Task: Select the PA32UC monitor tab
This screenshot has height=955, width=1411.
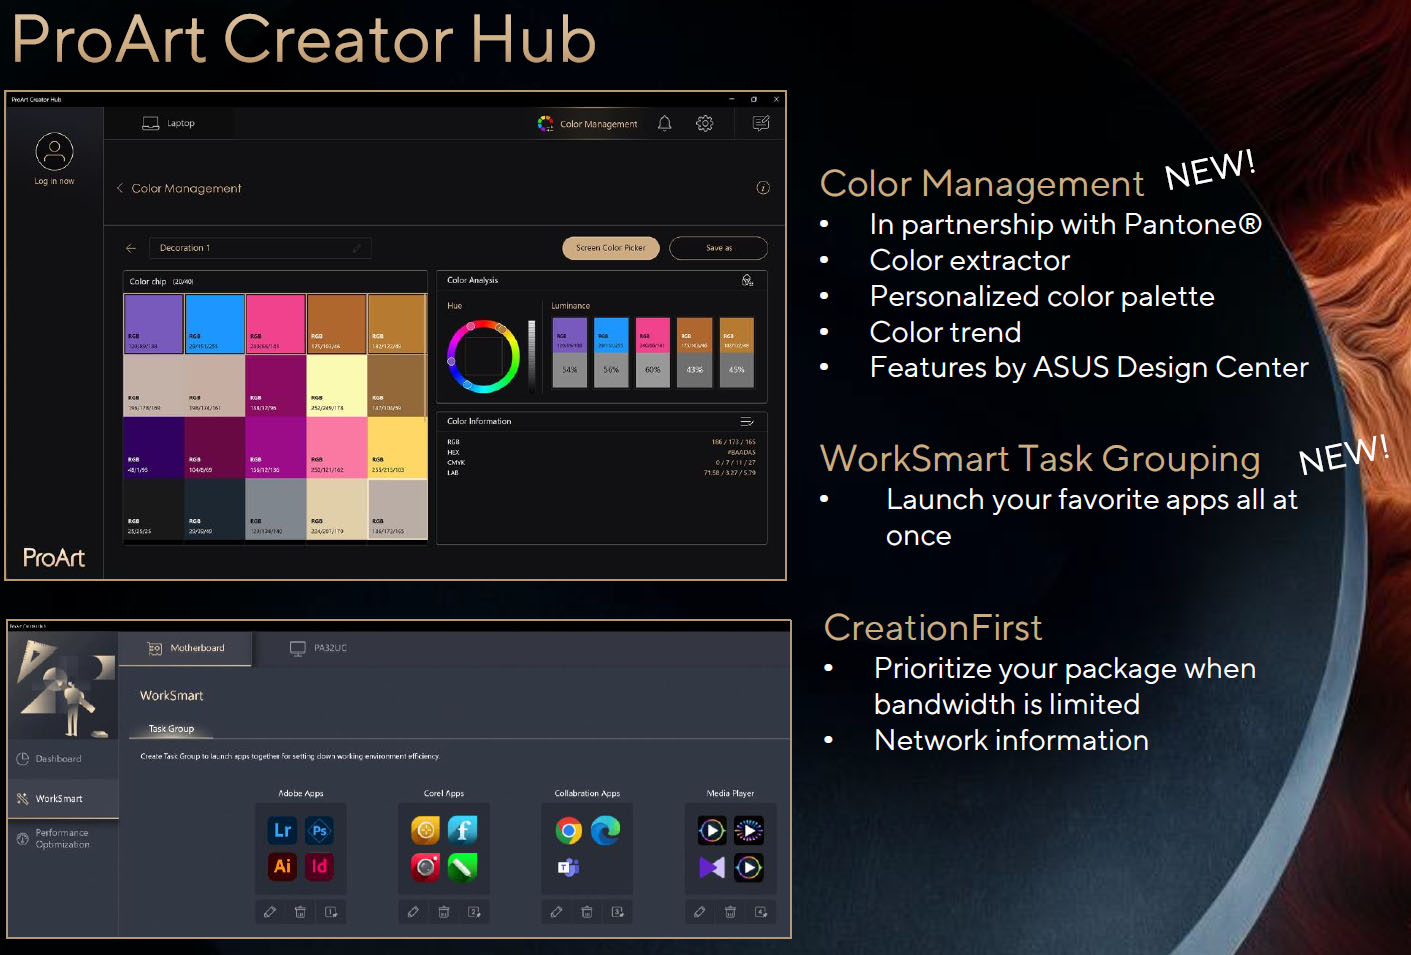Action: (318, 648)
